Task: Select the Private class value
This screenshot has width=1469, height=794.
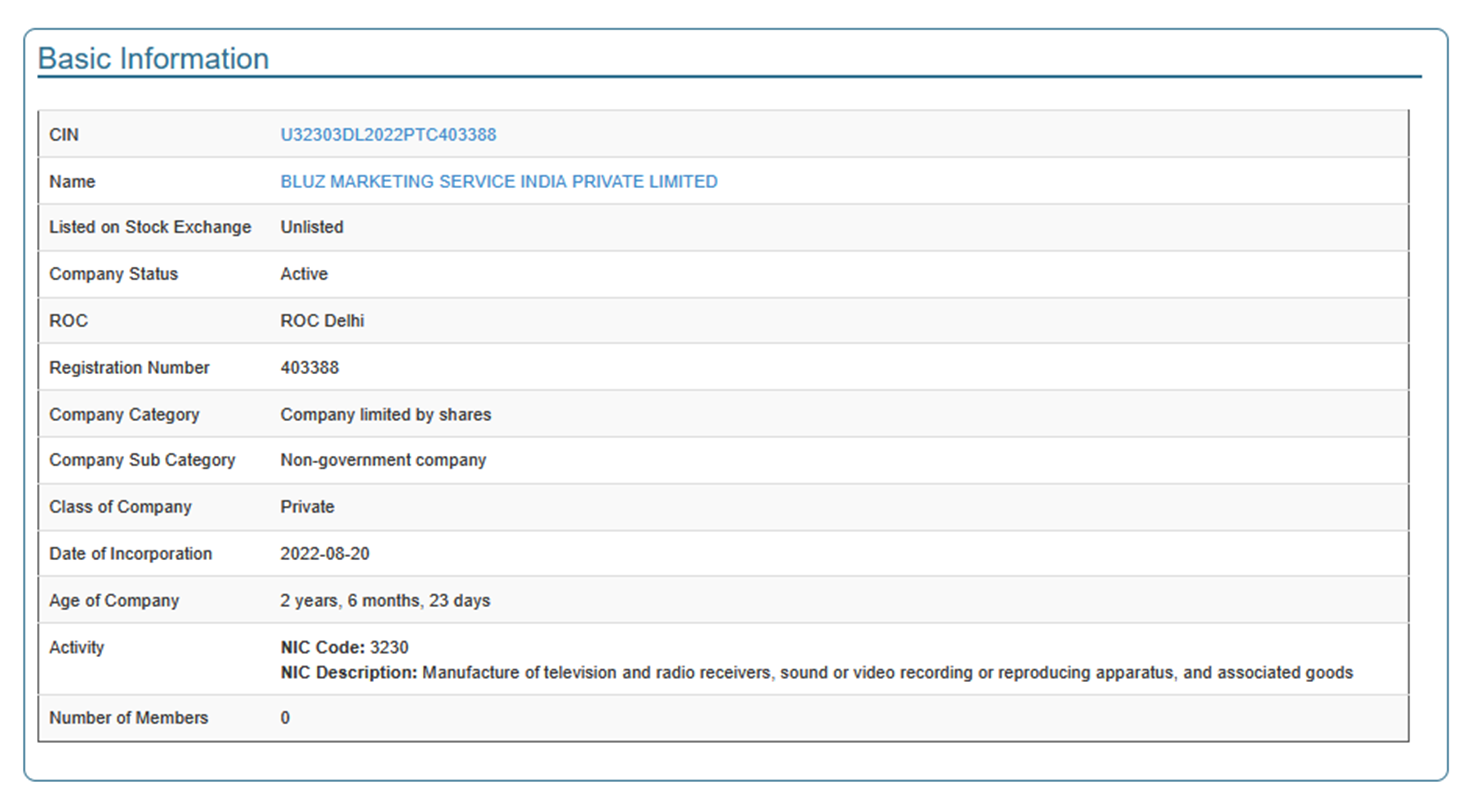Action: pyautogui.click(x=308, y=507)
